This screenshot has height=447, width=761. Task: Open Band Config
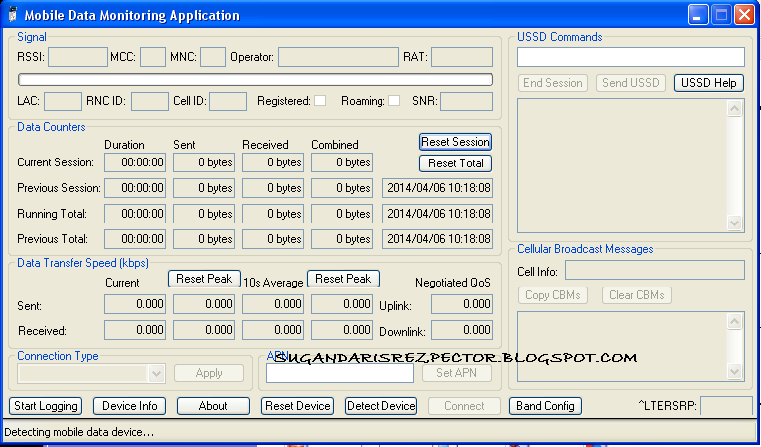(x=545, y=406)
